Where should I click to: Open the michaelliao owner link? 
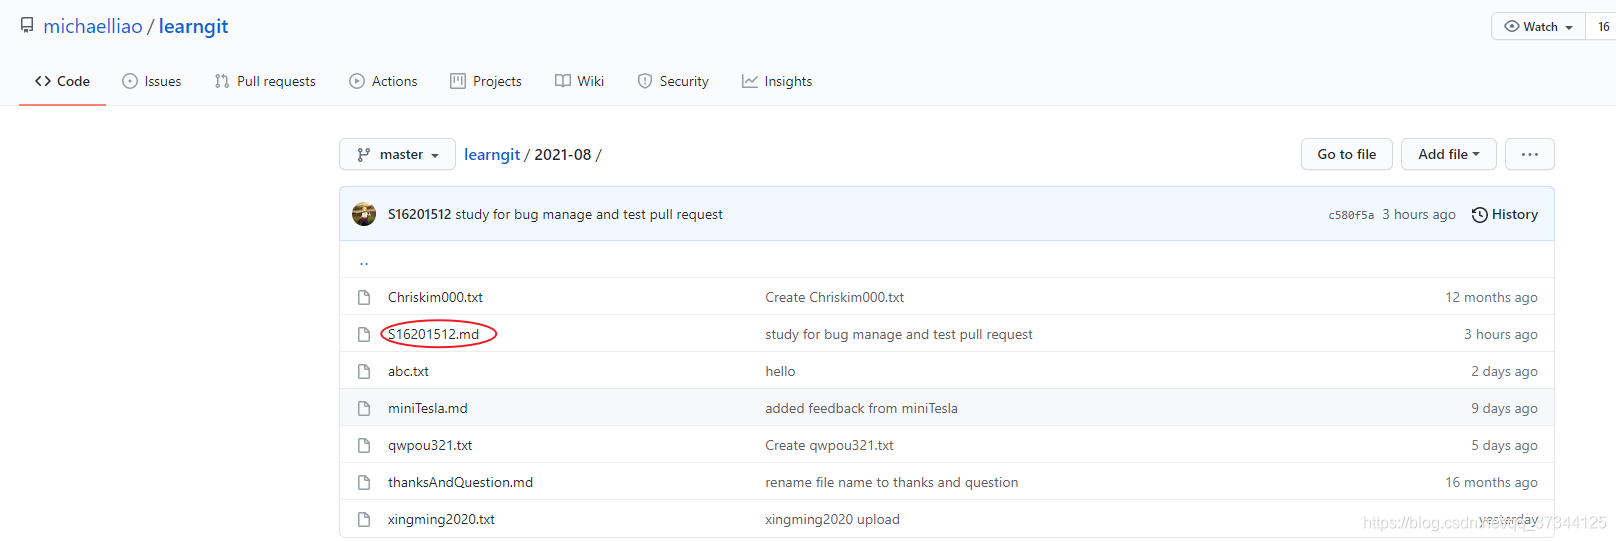(x=93, y=26)
